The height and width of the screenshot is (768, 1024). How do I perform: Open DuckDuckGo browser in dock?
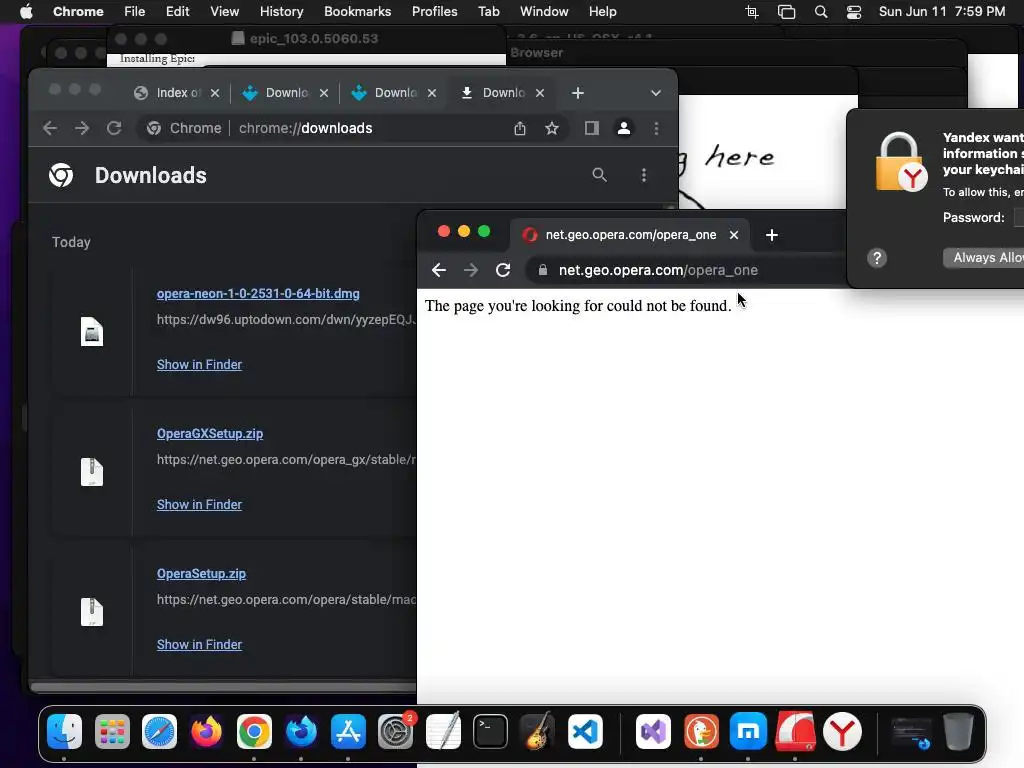[701, 731]
